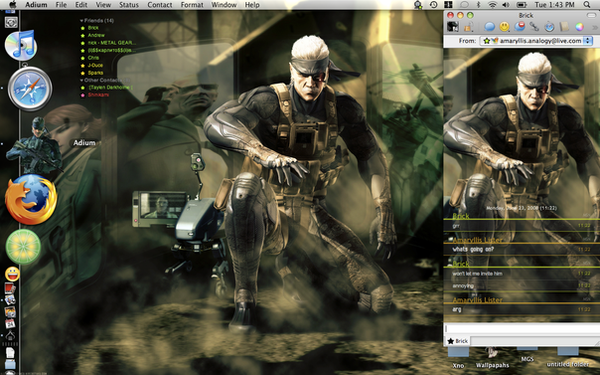Select Sparks in the contact list
The height and width of the screenshot is (375, 600).
coord(95,73)
